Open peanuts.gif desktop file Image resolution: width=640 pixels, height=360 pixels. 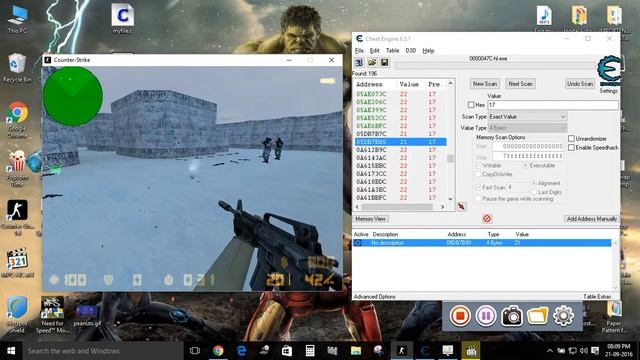point(87,315)
